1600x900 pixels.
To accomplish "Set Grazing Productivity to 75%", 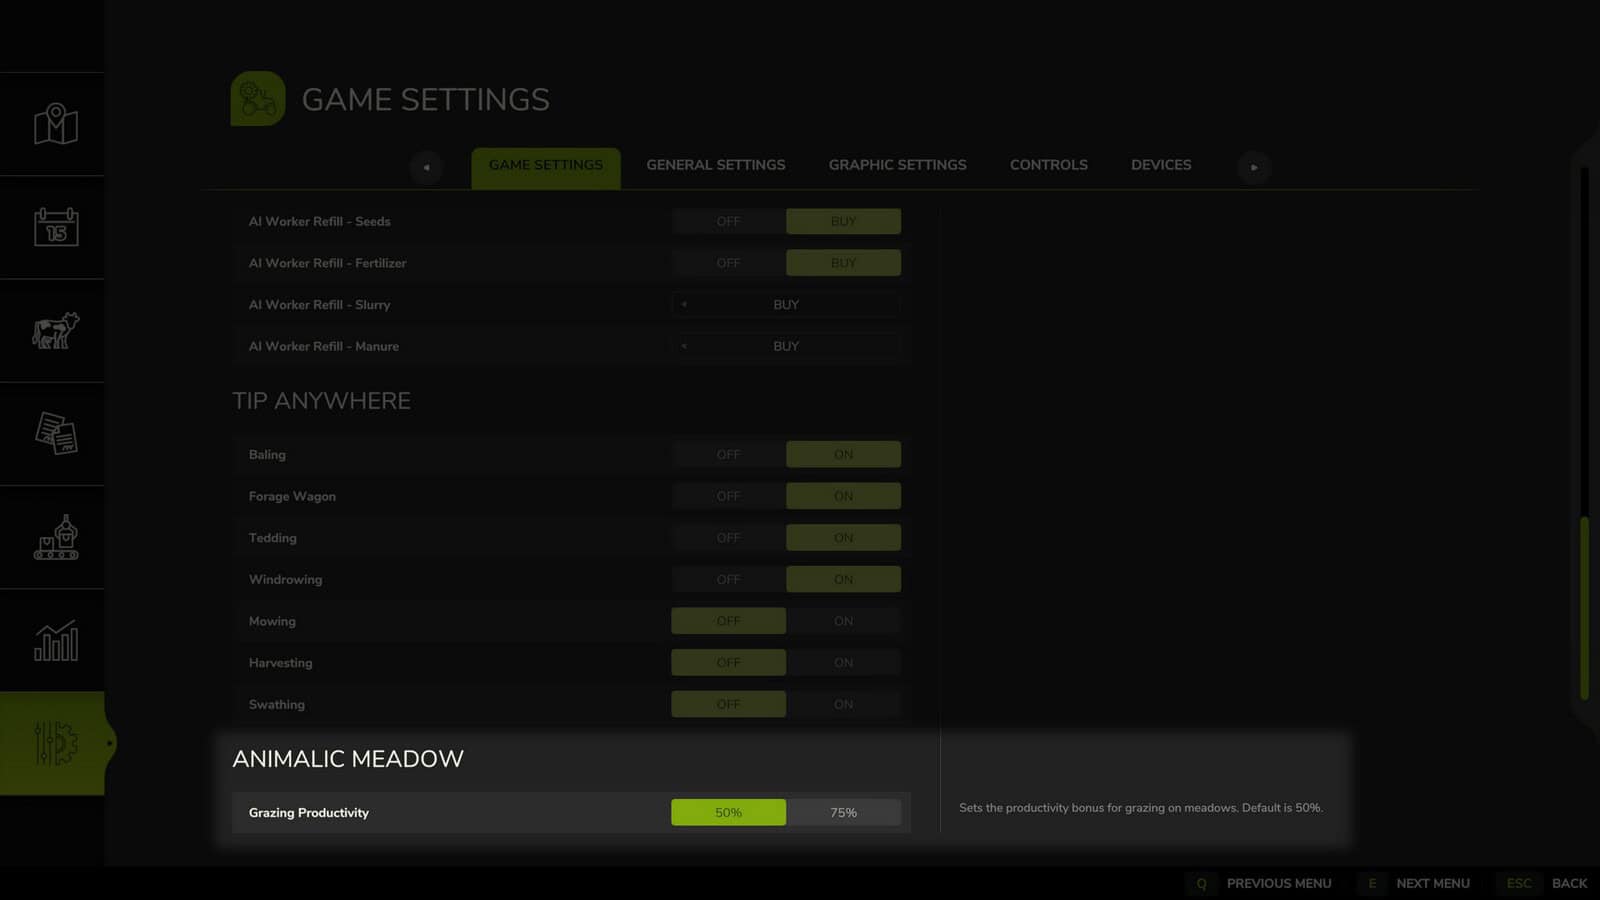I will tap(843, 813).
